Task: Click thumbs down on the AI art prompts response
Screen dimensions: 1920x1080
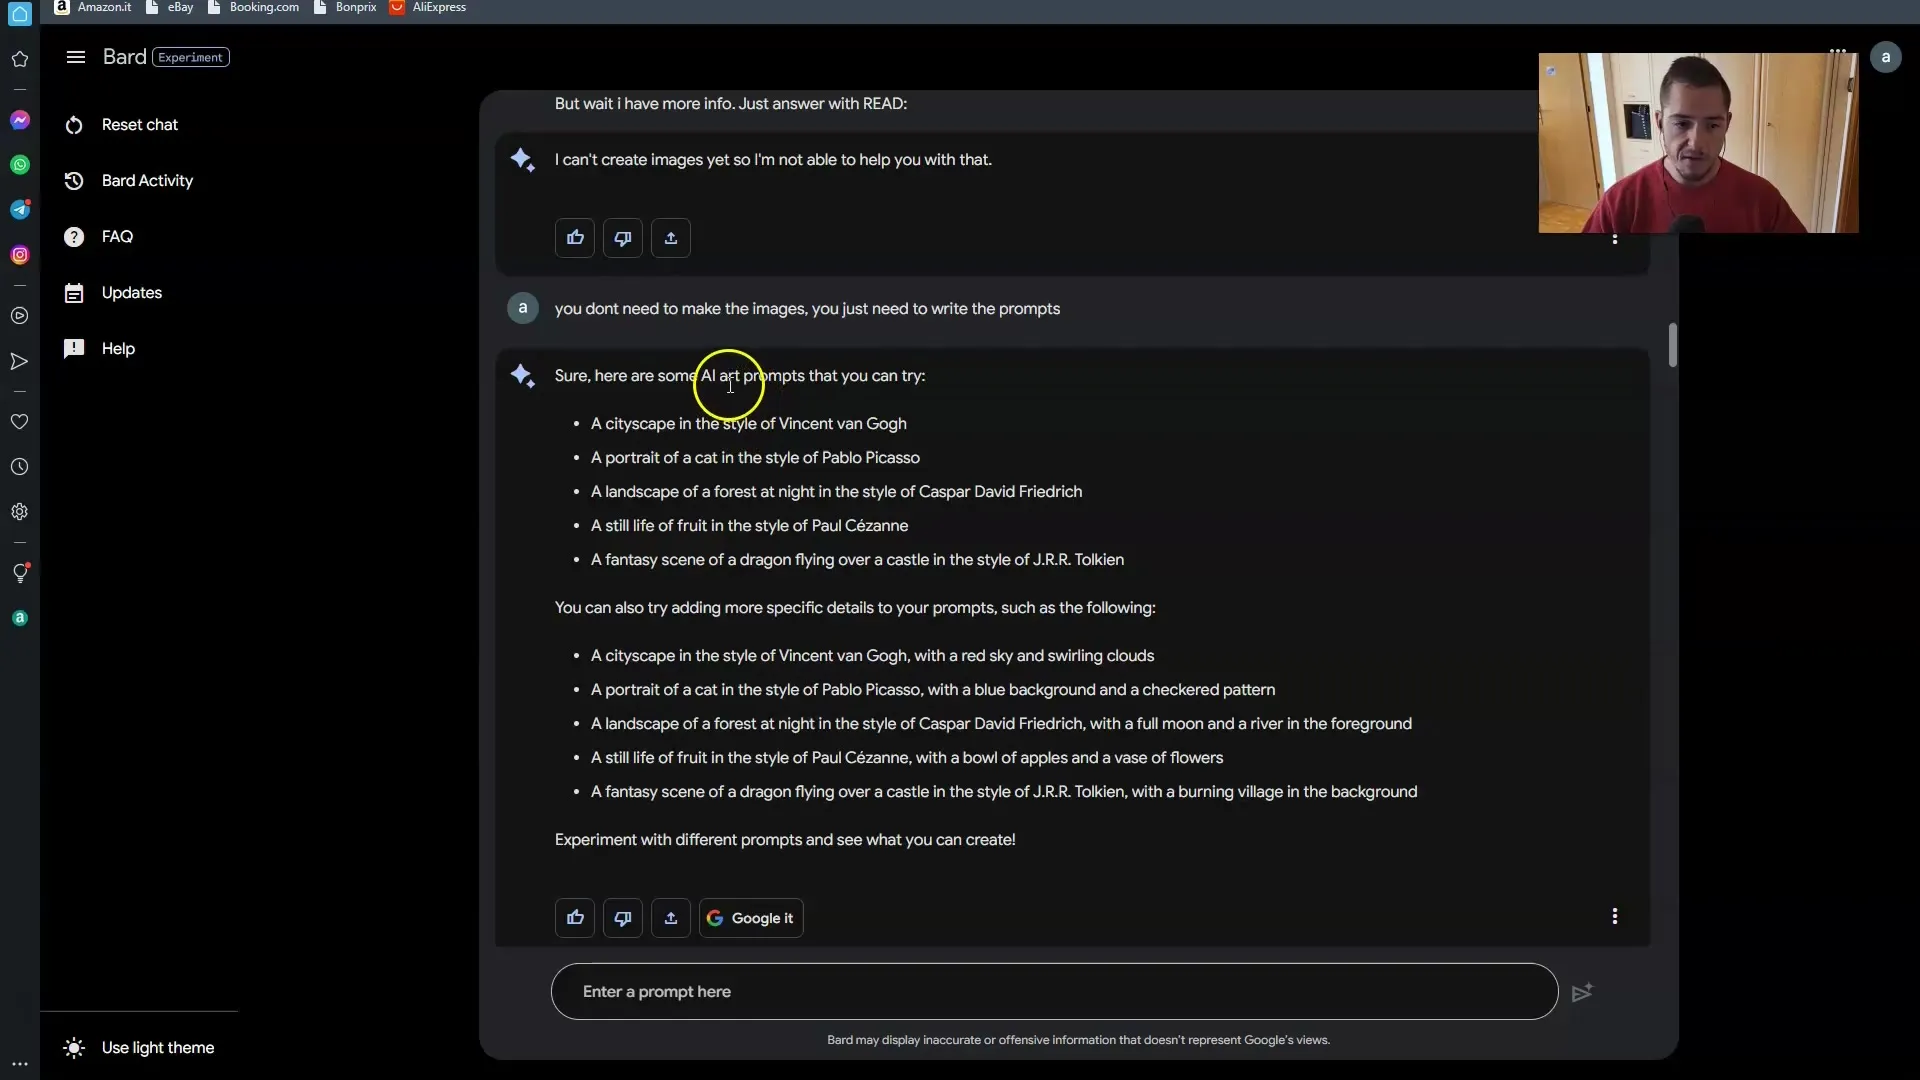Action: [623, 918]
